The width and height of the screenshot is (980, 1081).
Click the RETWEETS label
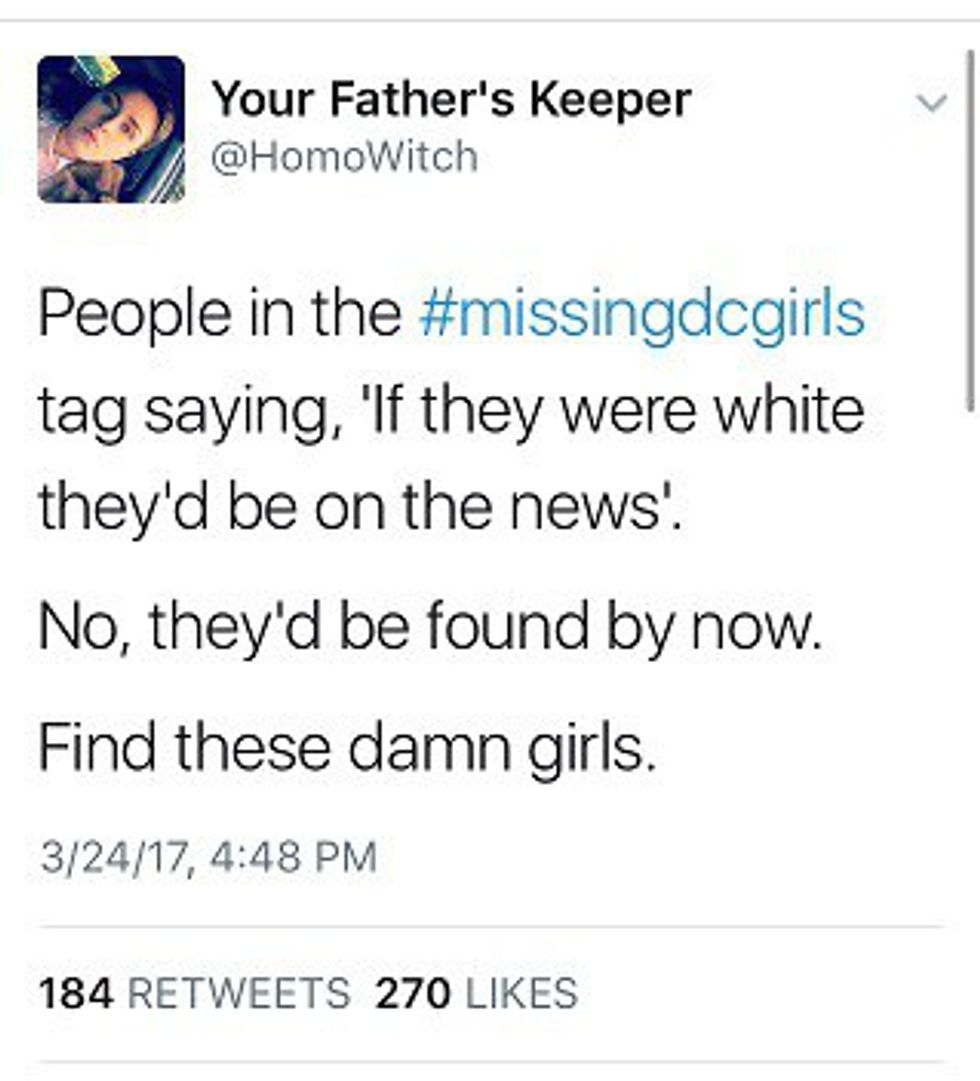pyautogui.click(x=239, y=993)
